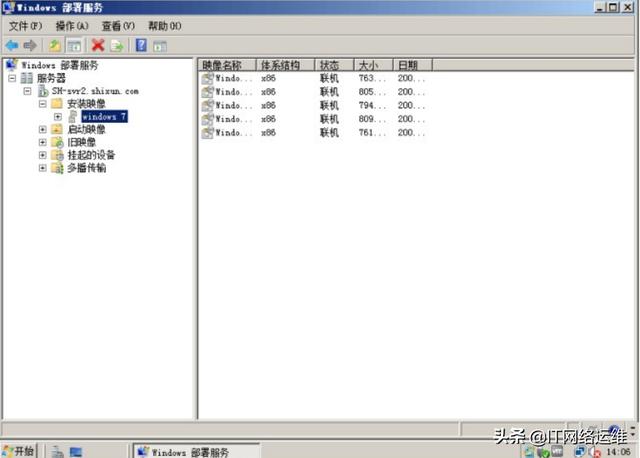
Task: Click the Windows 部署服务 taskbar button
Action: [197, 451]
